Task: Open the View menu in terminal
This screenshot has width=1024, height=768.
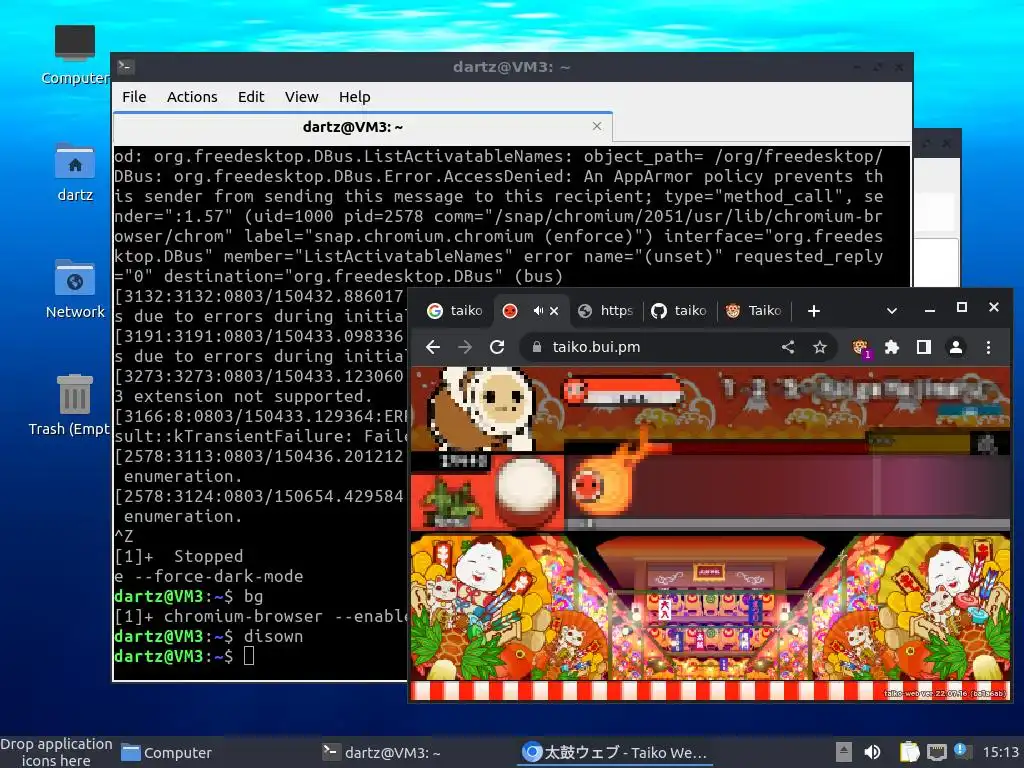Action: 301,97
